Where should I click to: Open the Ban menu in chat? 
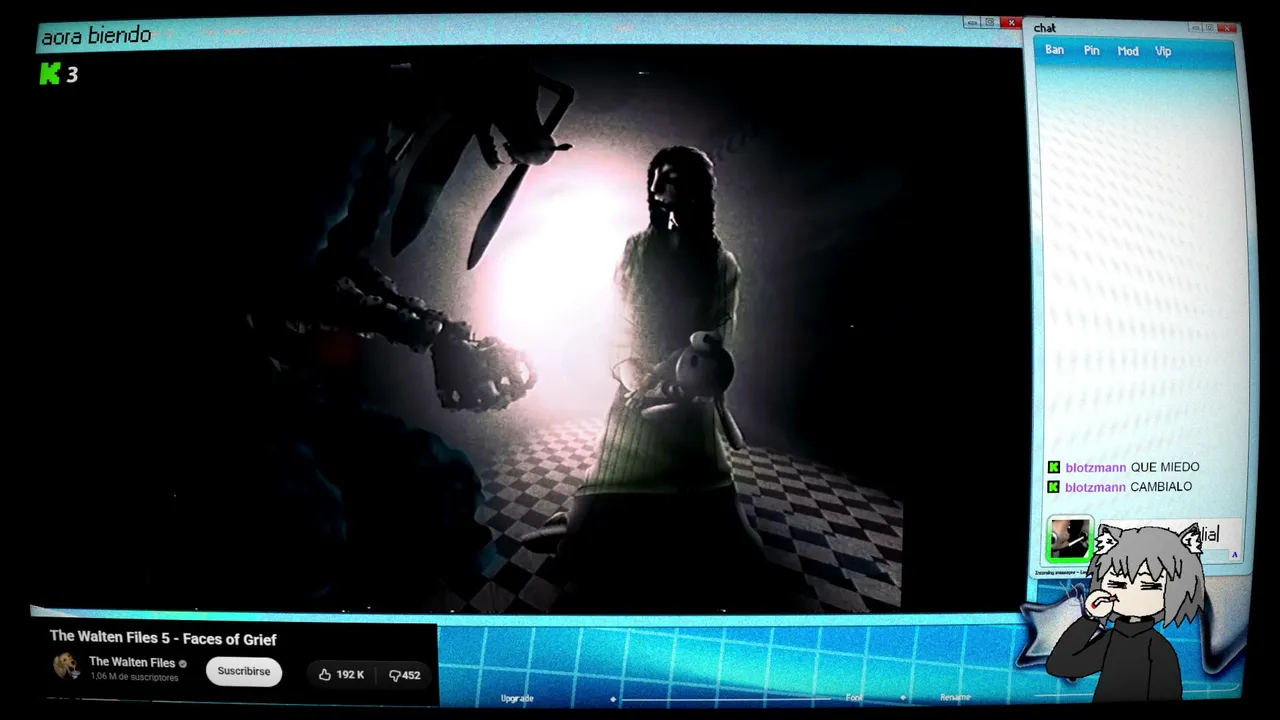(x=1054, y=50)
